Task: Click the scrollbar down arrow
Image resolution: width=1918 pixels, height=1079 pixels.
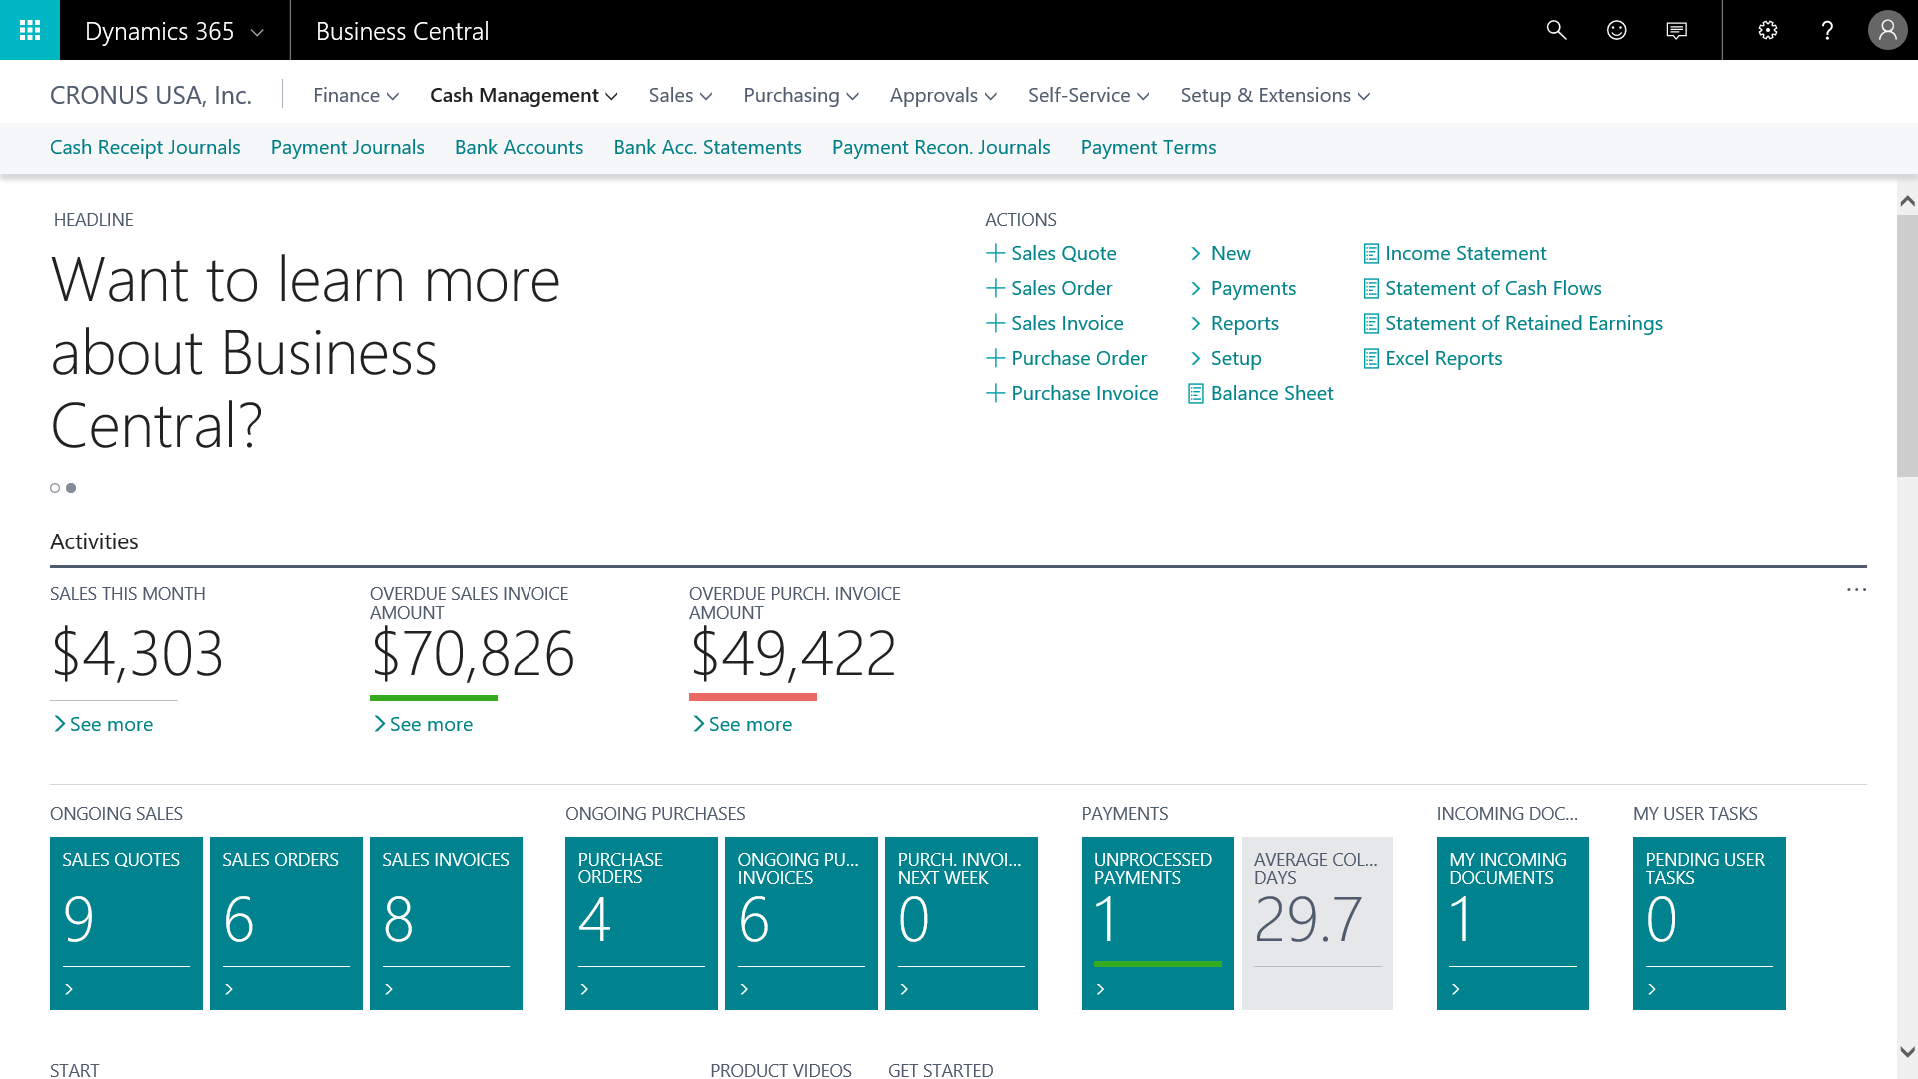Action: [x=1907, y=1052]
